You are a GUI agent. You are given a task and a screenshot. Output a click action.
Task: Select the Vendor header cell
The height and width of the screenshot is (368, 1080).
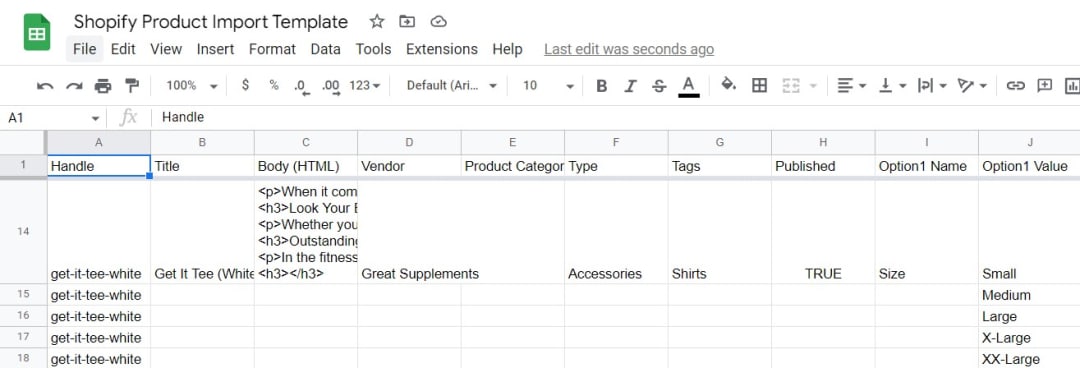click(409, 166)
